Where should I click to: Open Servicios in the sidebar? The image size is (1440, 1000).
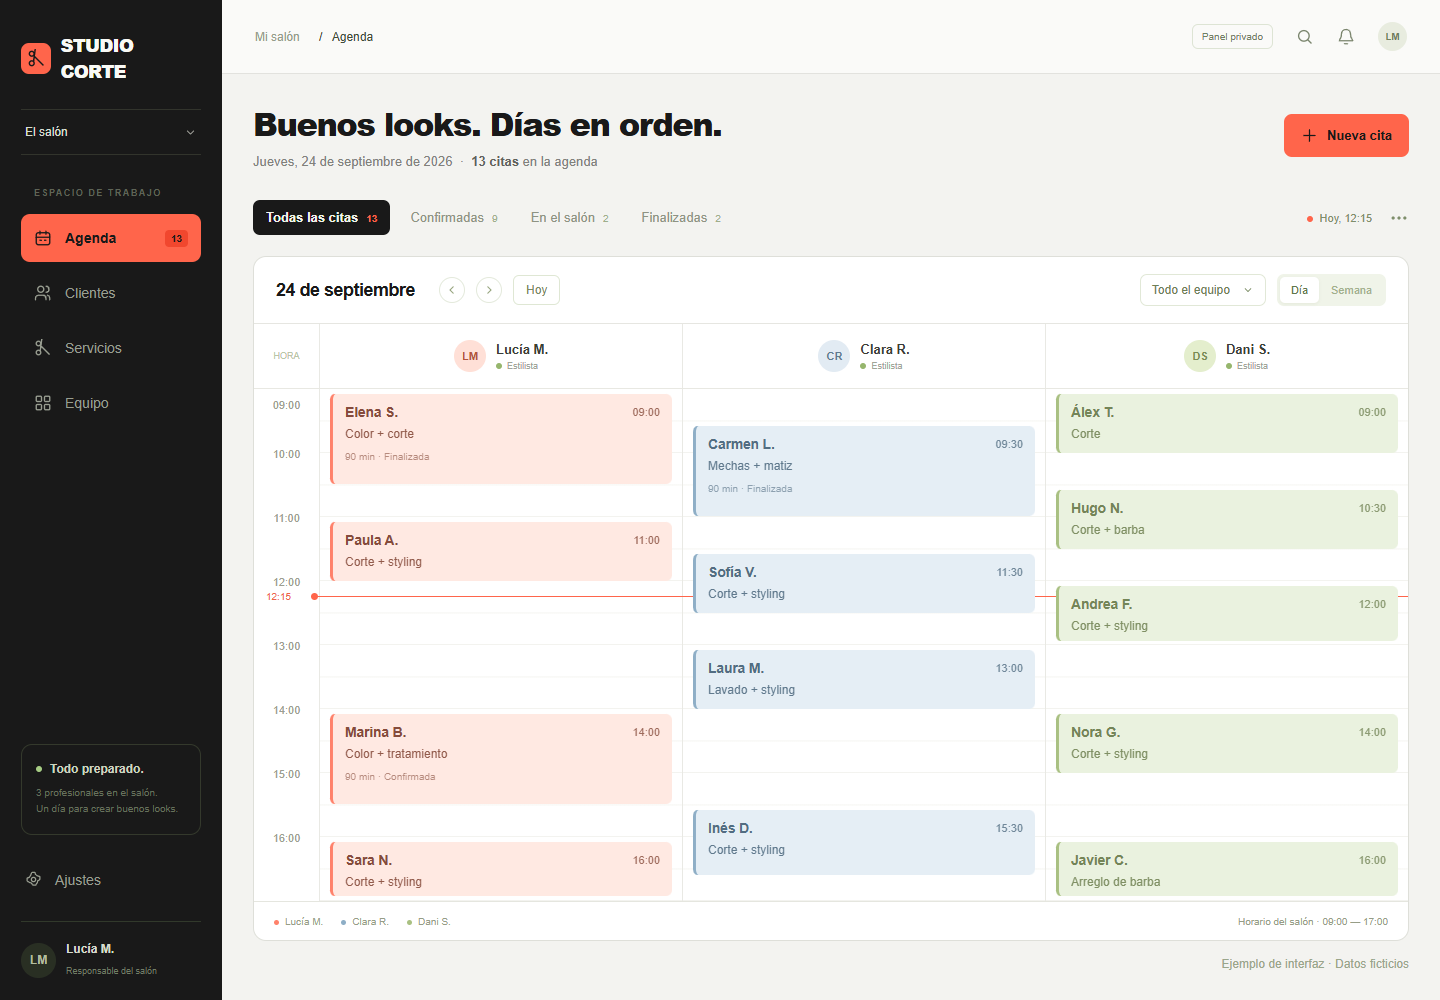click(111, 348)
